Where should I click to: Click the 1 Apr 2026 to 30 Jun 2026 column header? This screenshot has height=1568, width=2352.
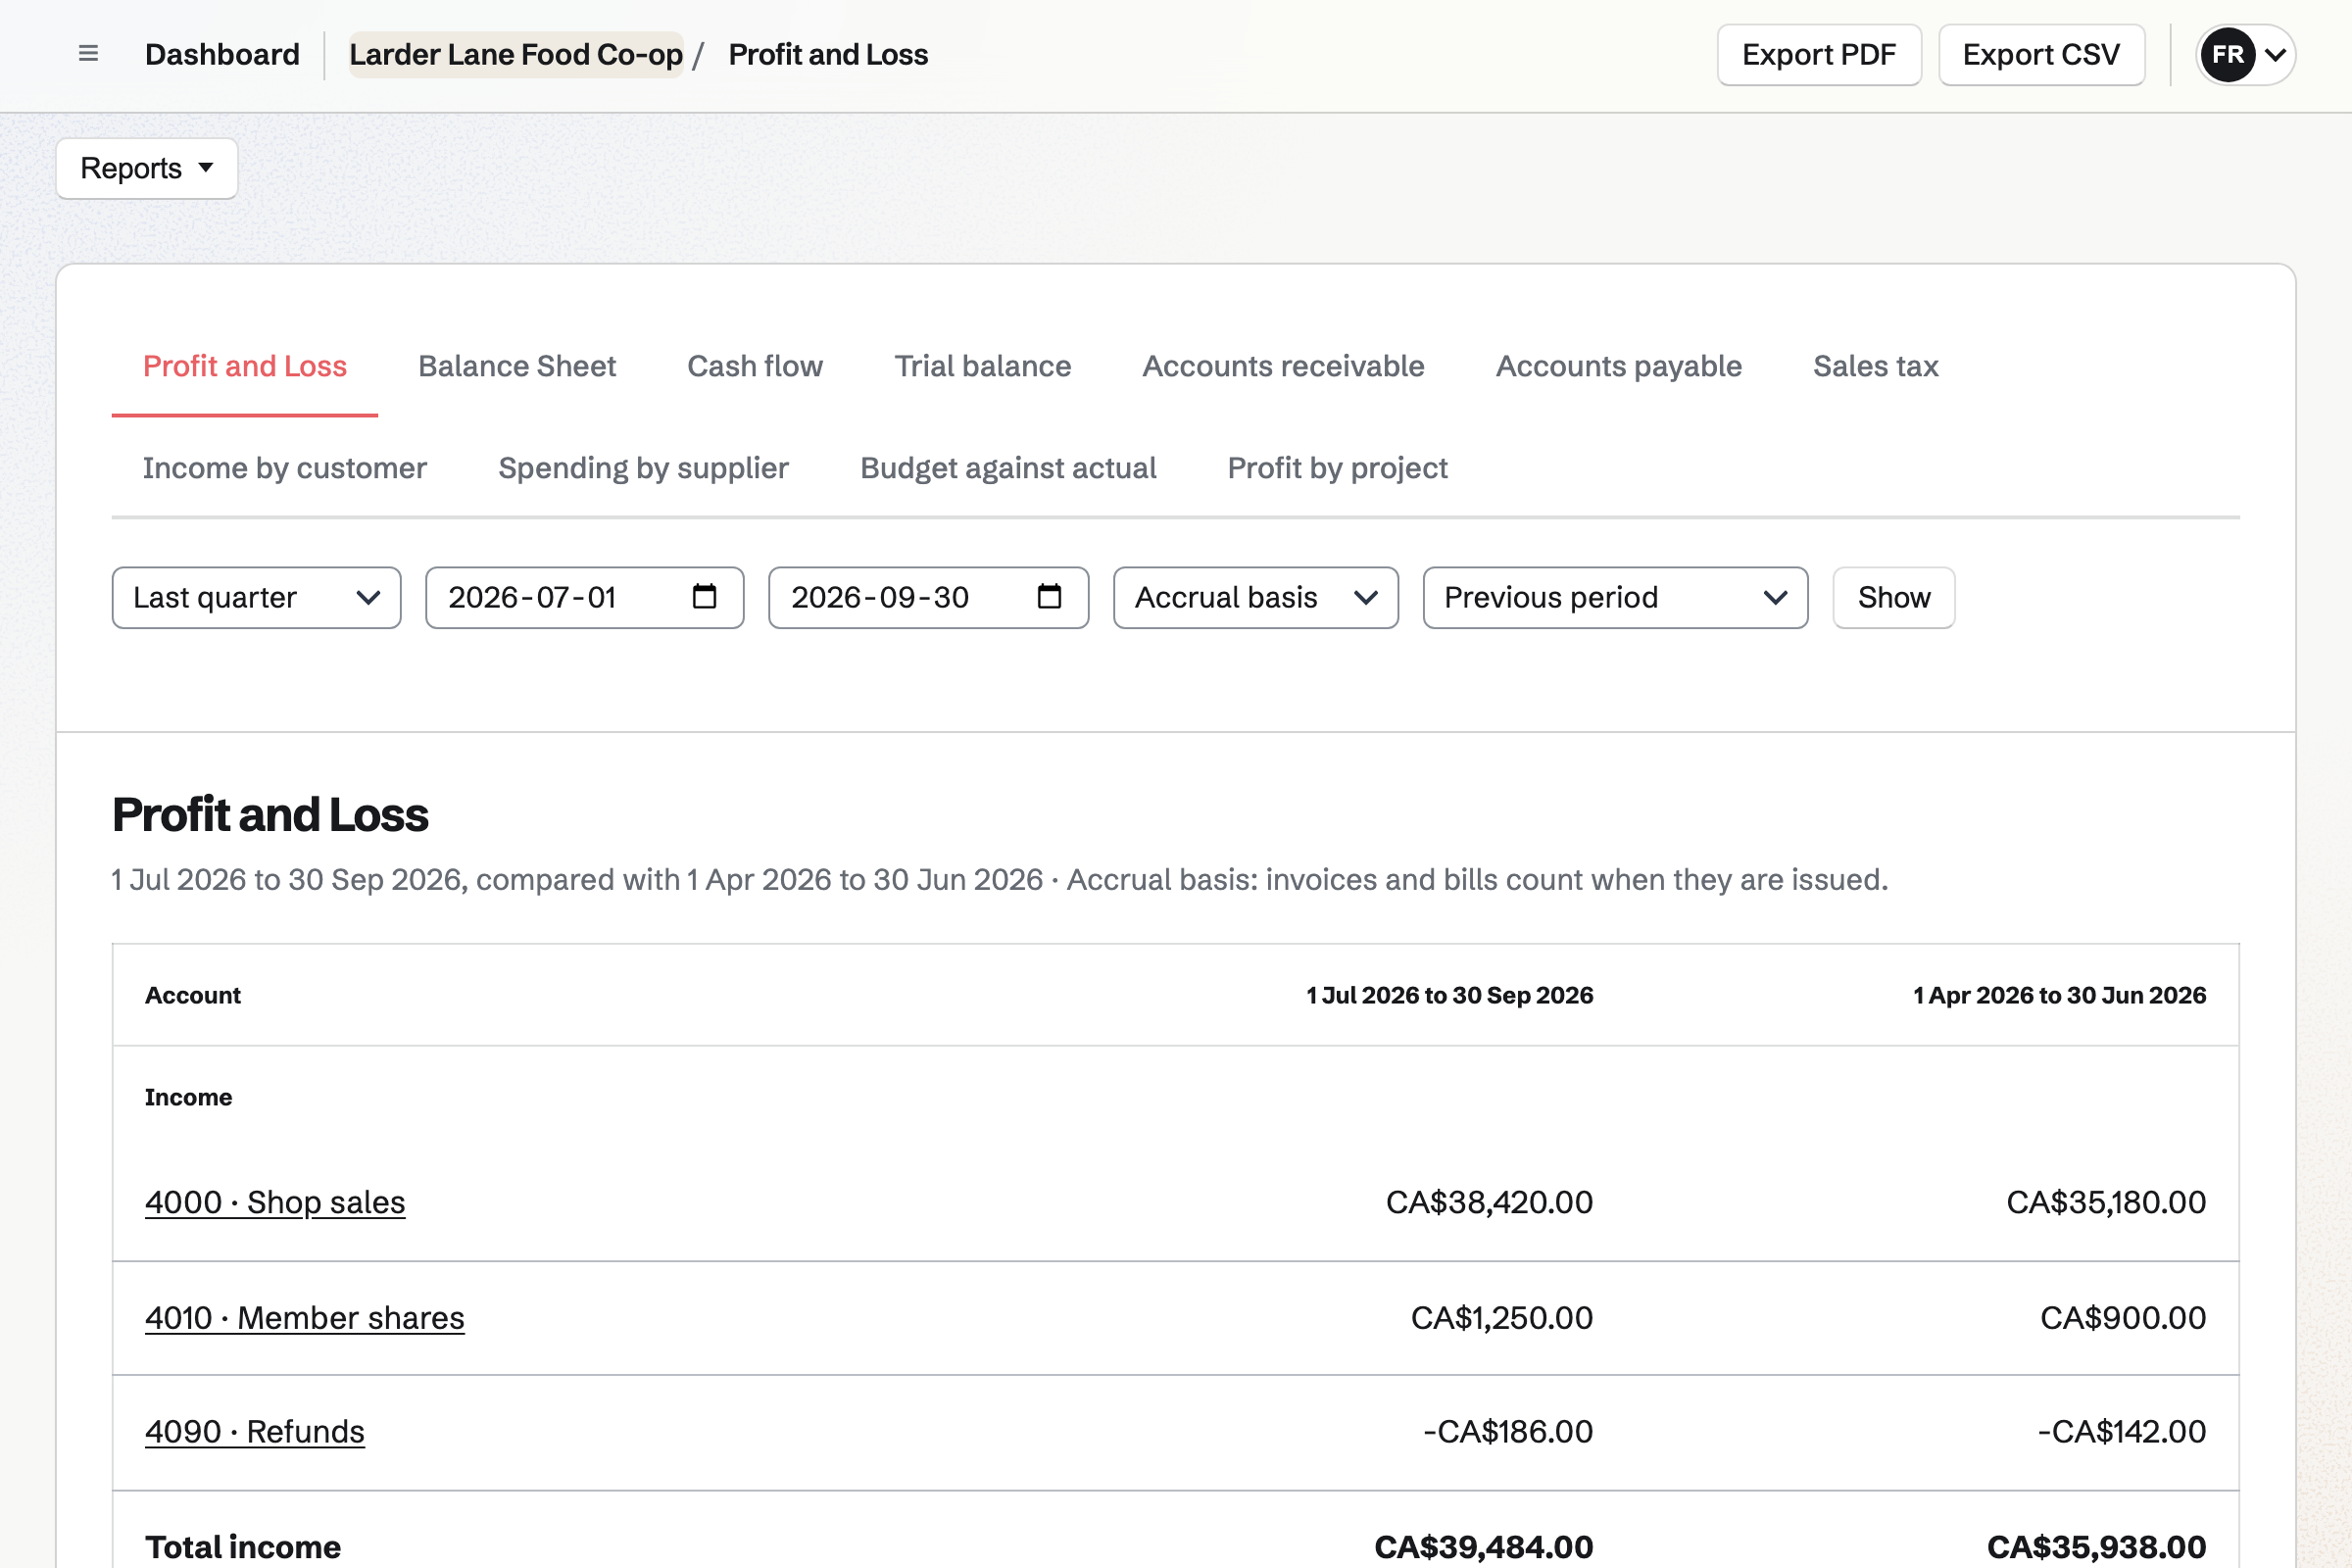click(2060, 996)
